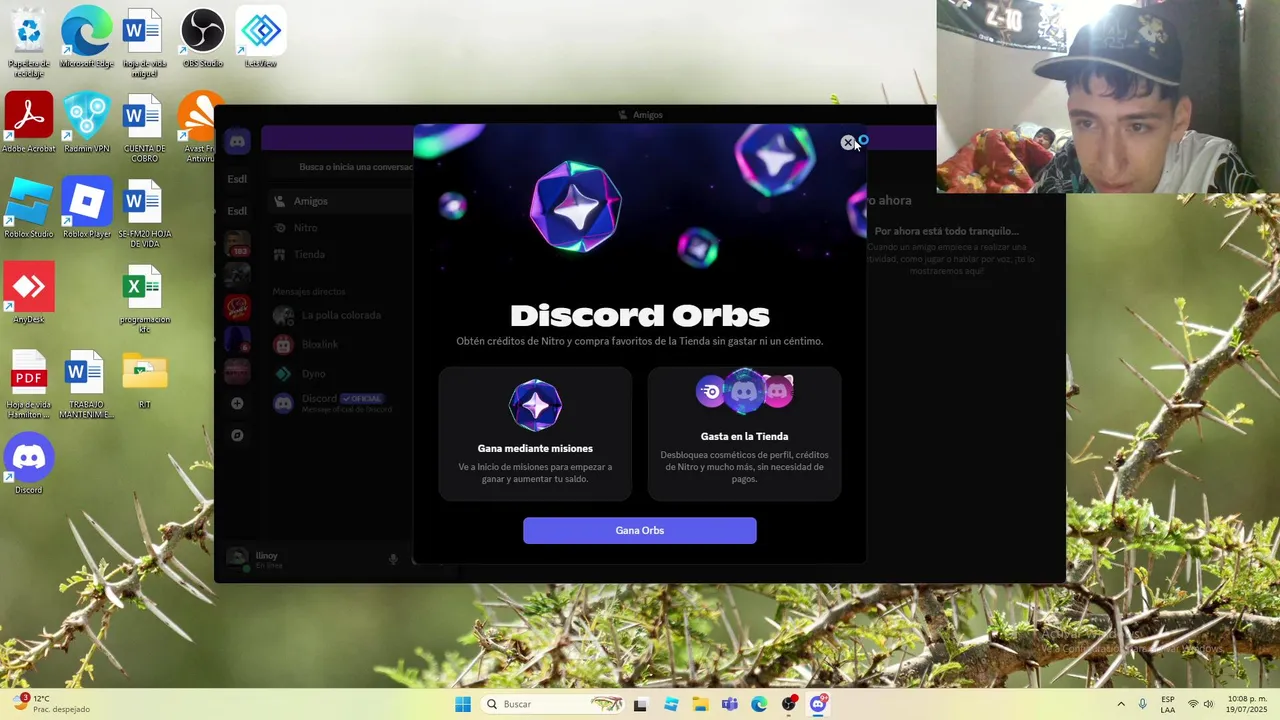This screenshot has height=720, width=1280.
Task: Open clock and date 10:08 p. m.
Action: pyautogui.click(x=1246, y=704)
